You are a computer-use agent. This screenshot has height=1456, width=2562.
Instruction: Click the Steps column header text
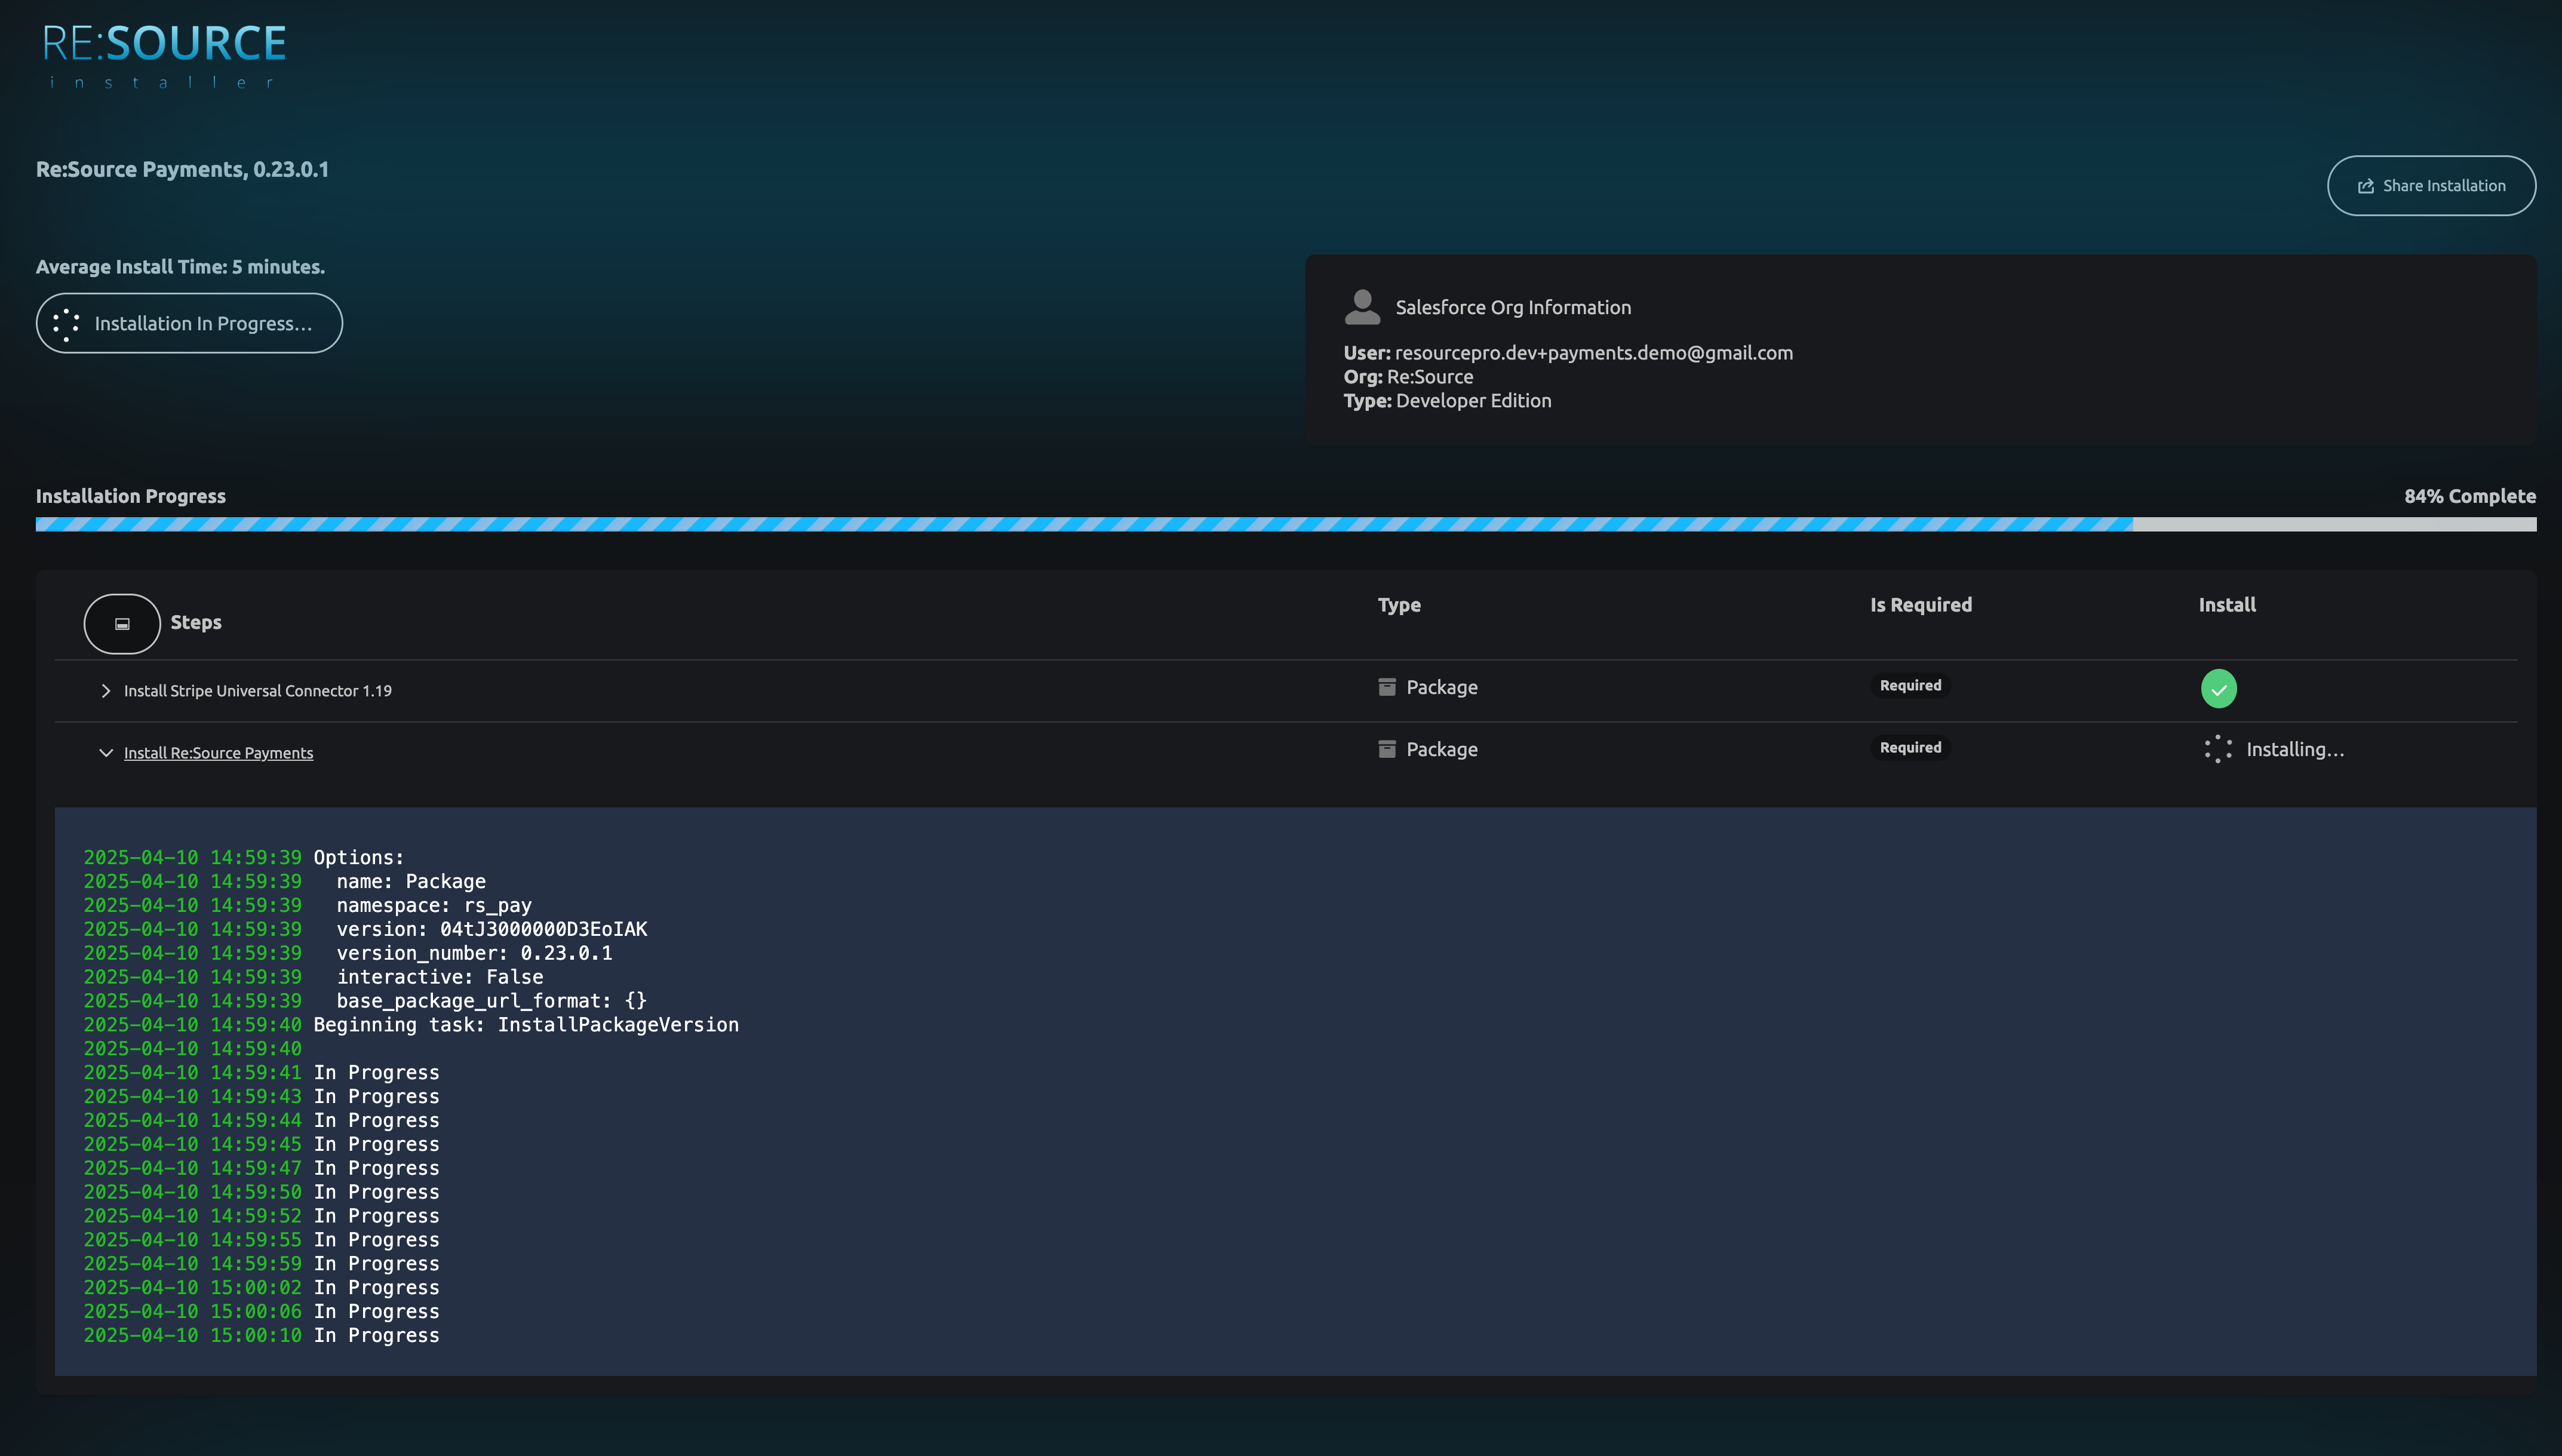coord(196,622)
